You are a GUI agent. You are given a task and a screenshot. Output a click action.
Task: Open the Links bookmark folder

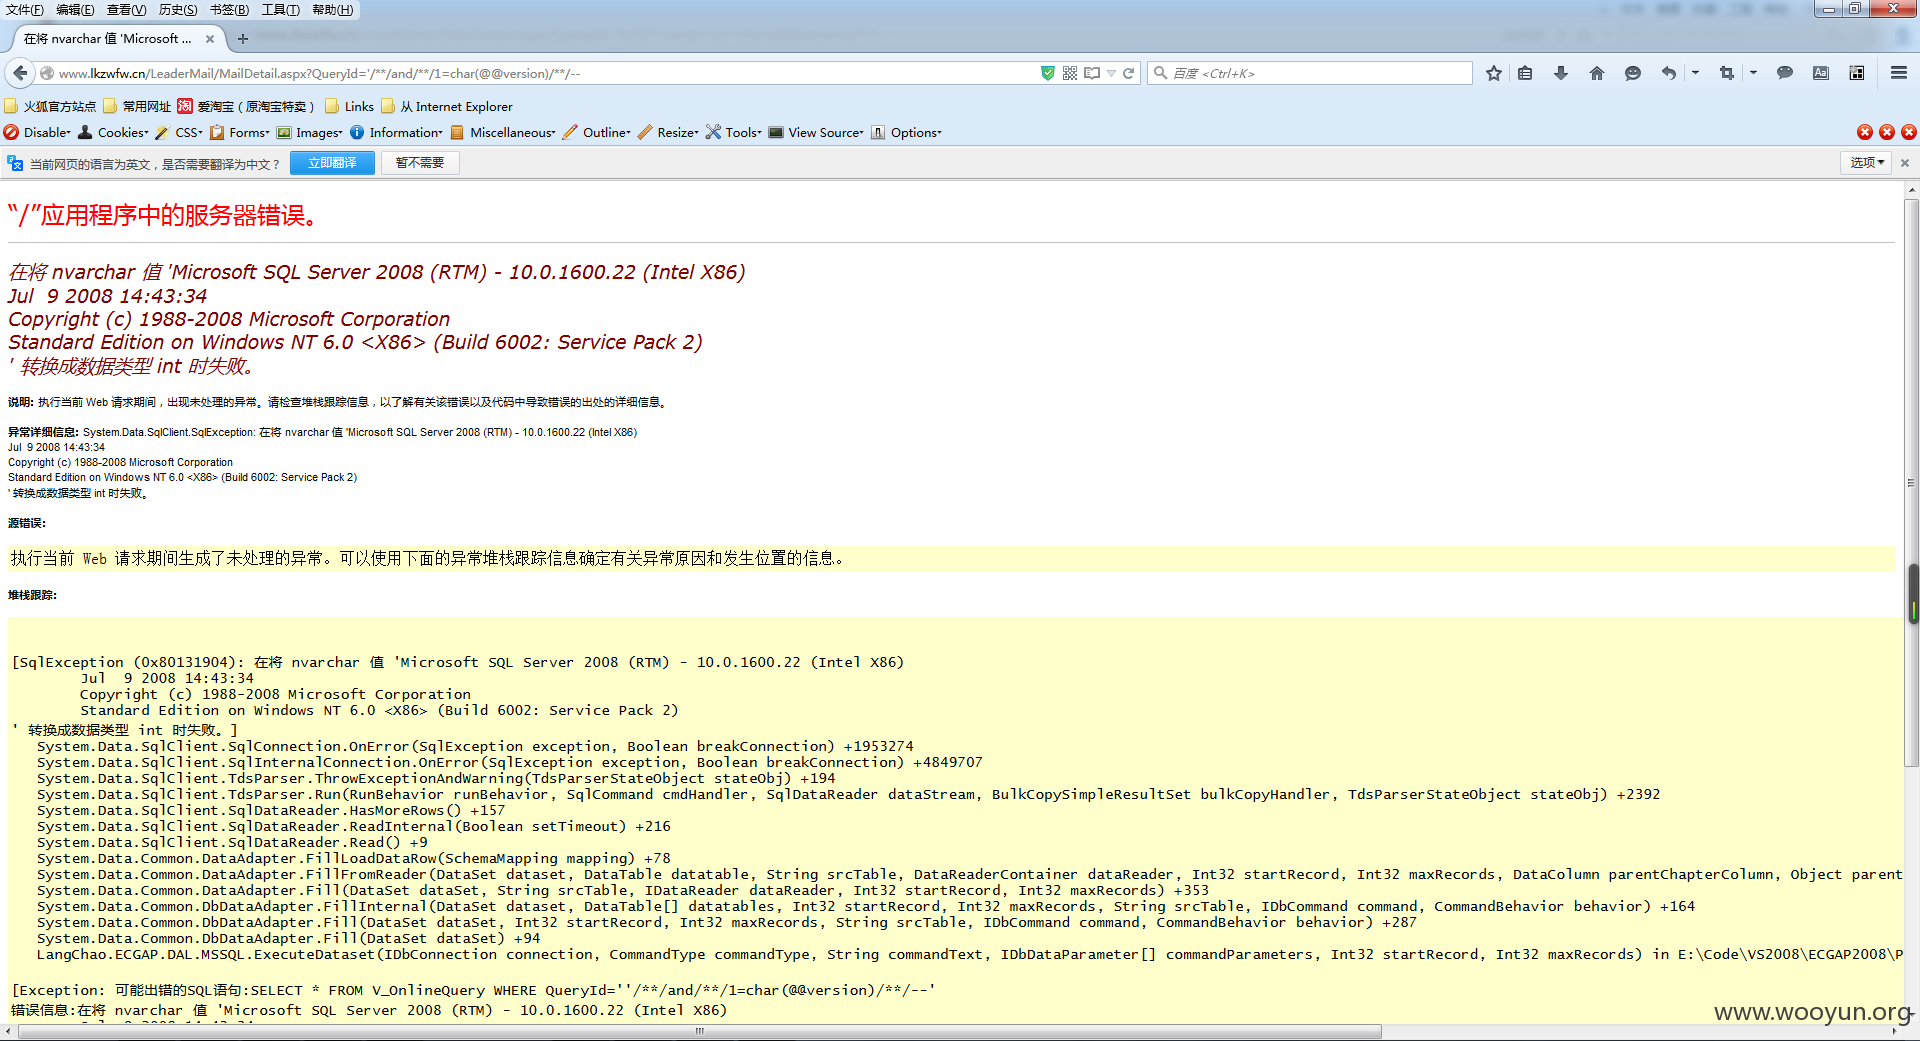click(349, 106)
